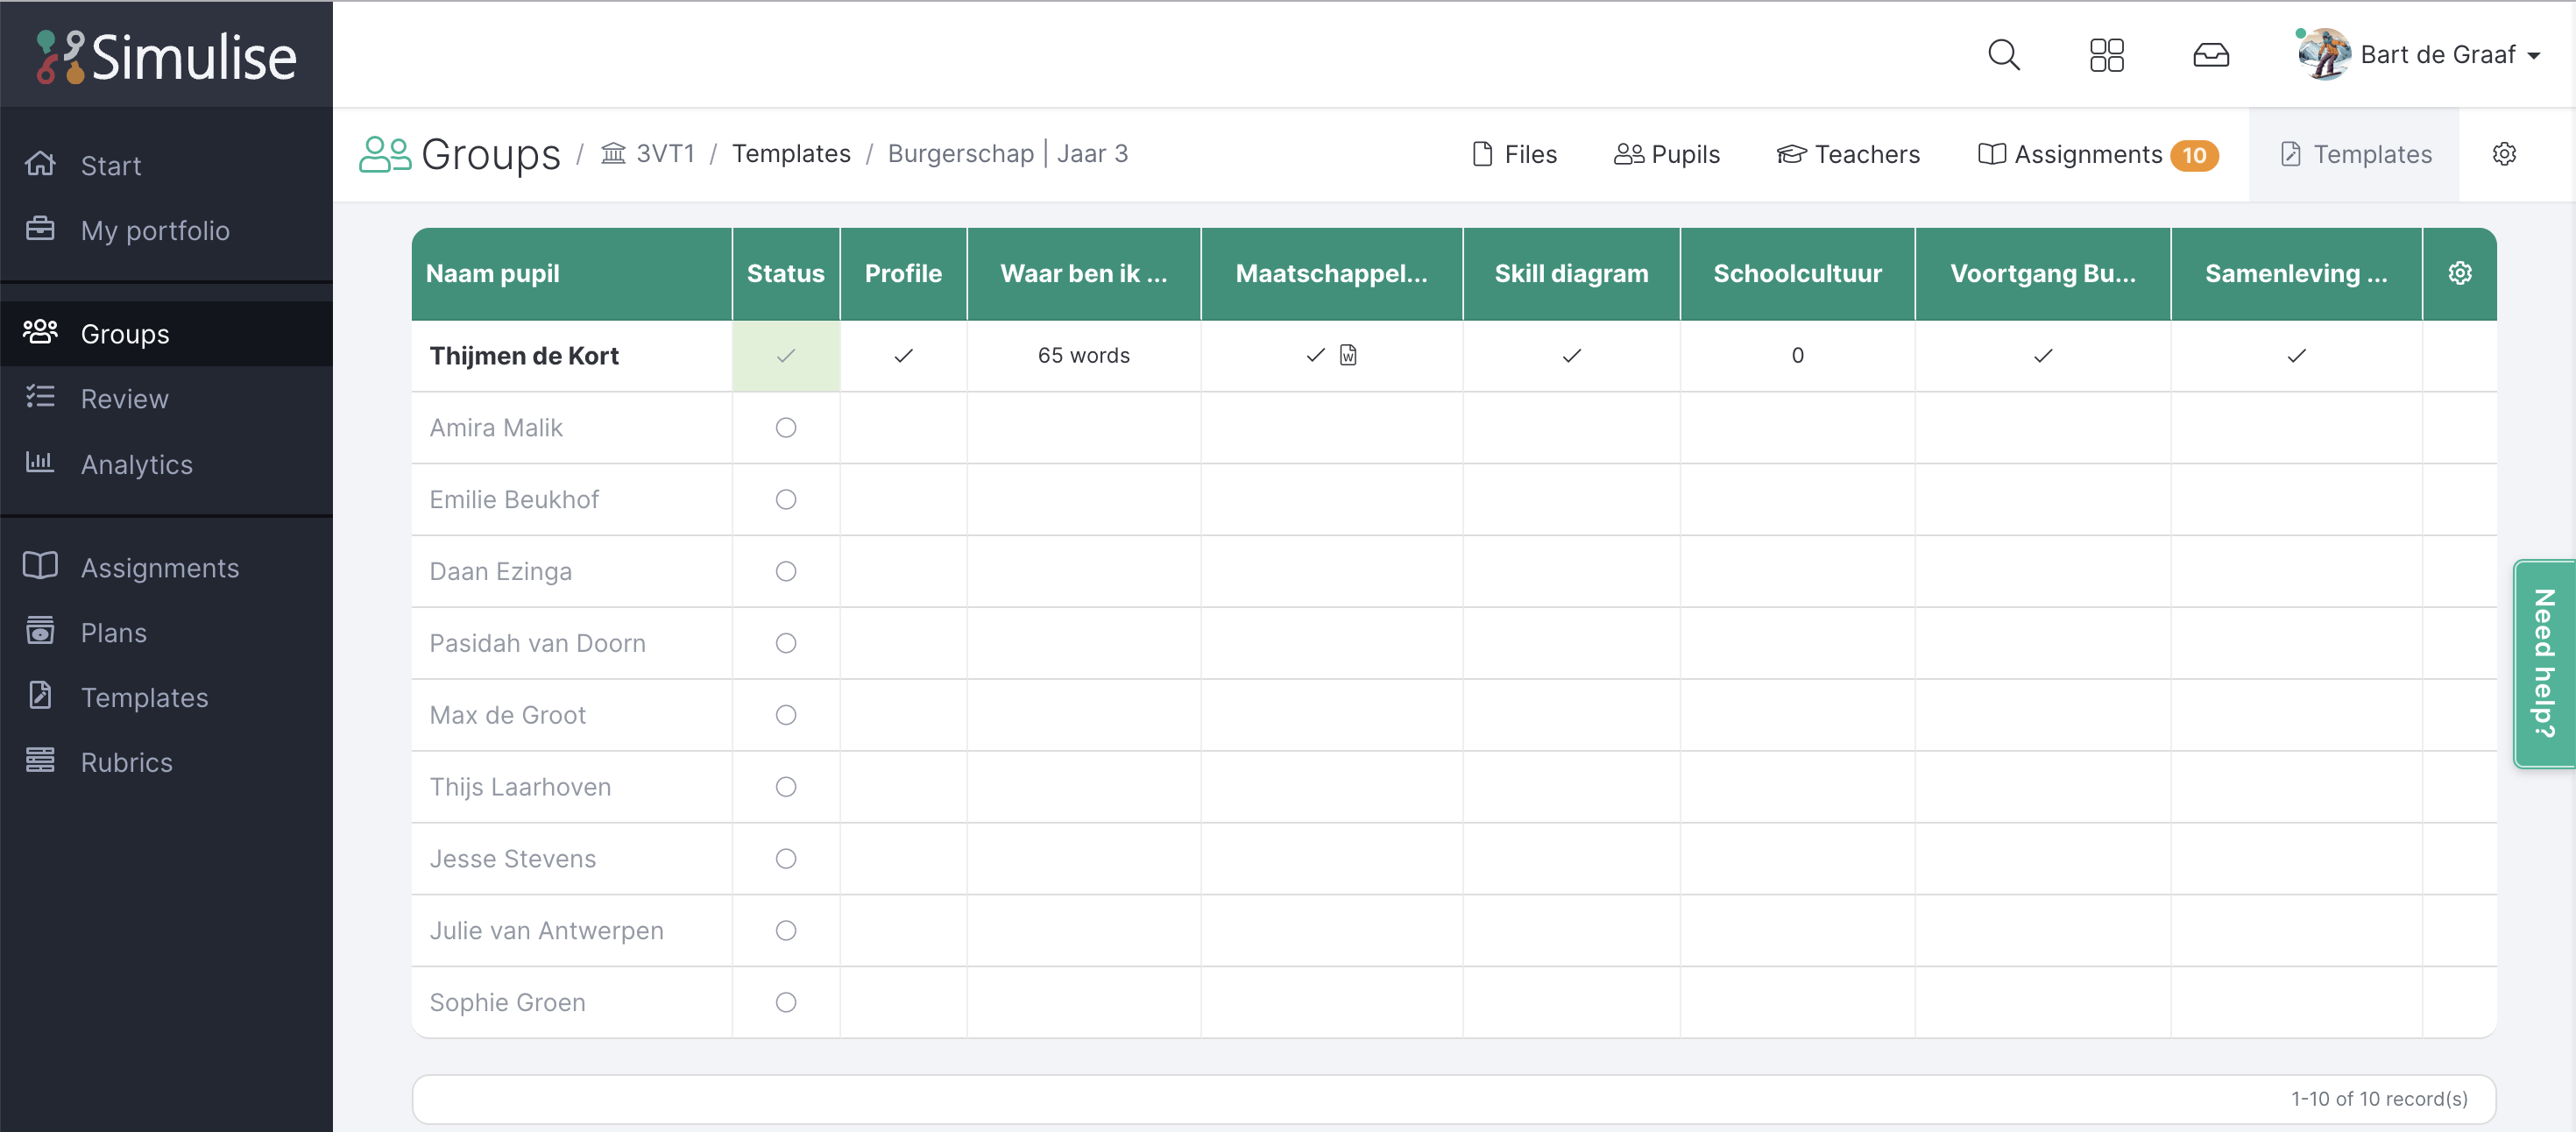
Task: Switch to the Assignments tab
Action: [2087, 154]
